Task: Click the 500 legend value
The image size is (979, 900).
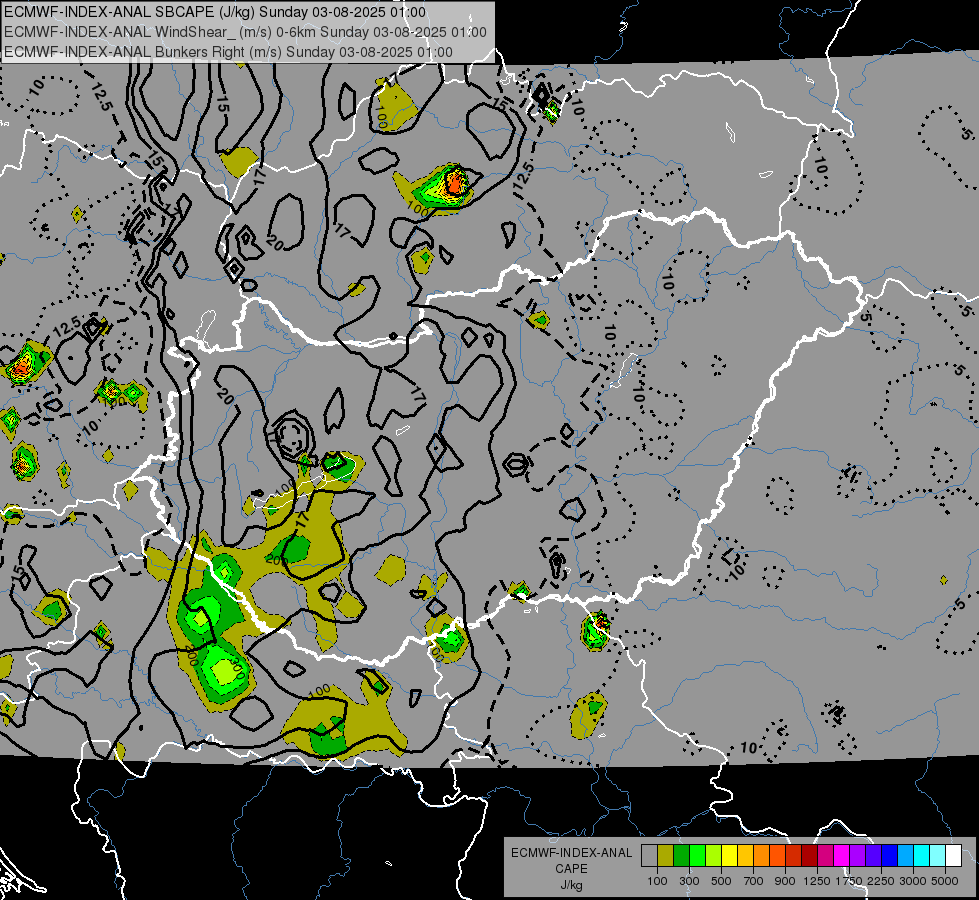Action: point(721,881)
